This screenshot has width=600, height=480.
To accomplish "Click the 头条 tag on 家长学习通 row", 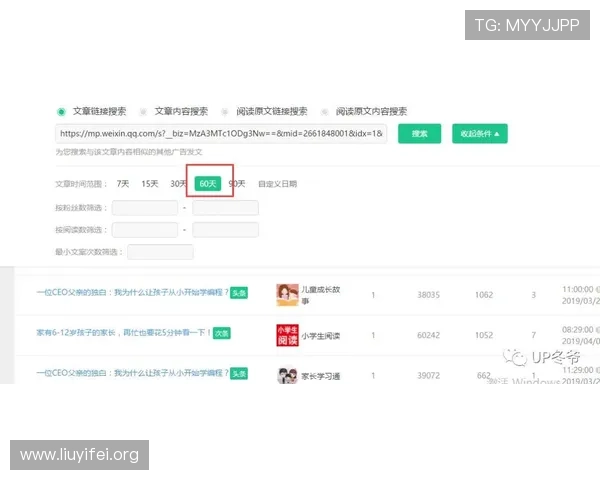I will click(x=239, y=374).
